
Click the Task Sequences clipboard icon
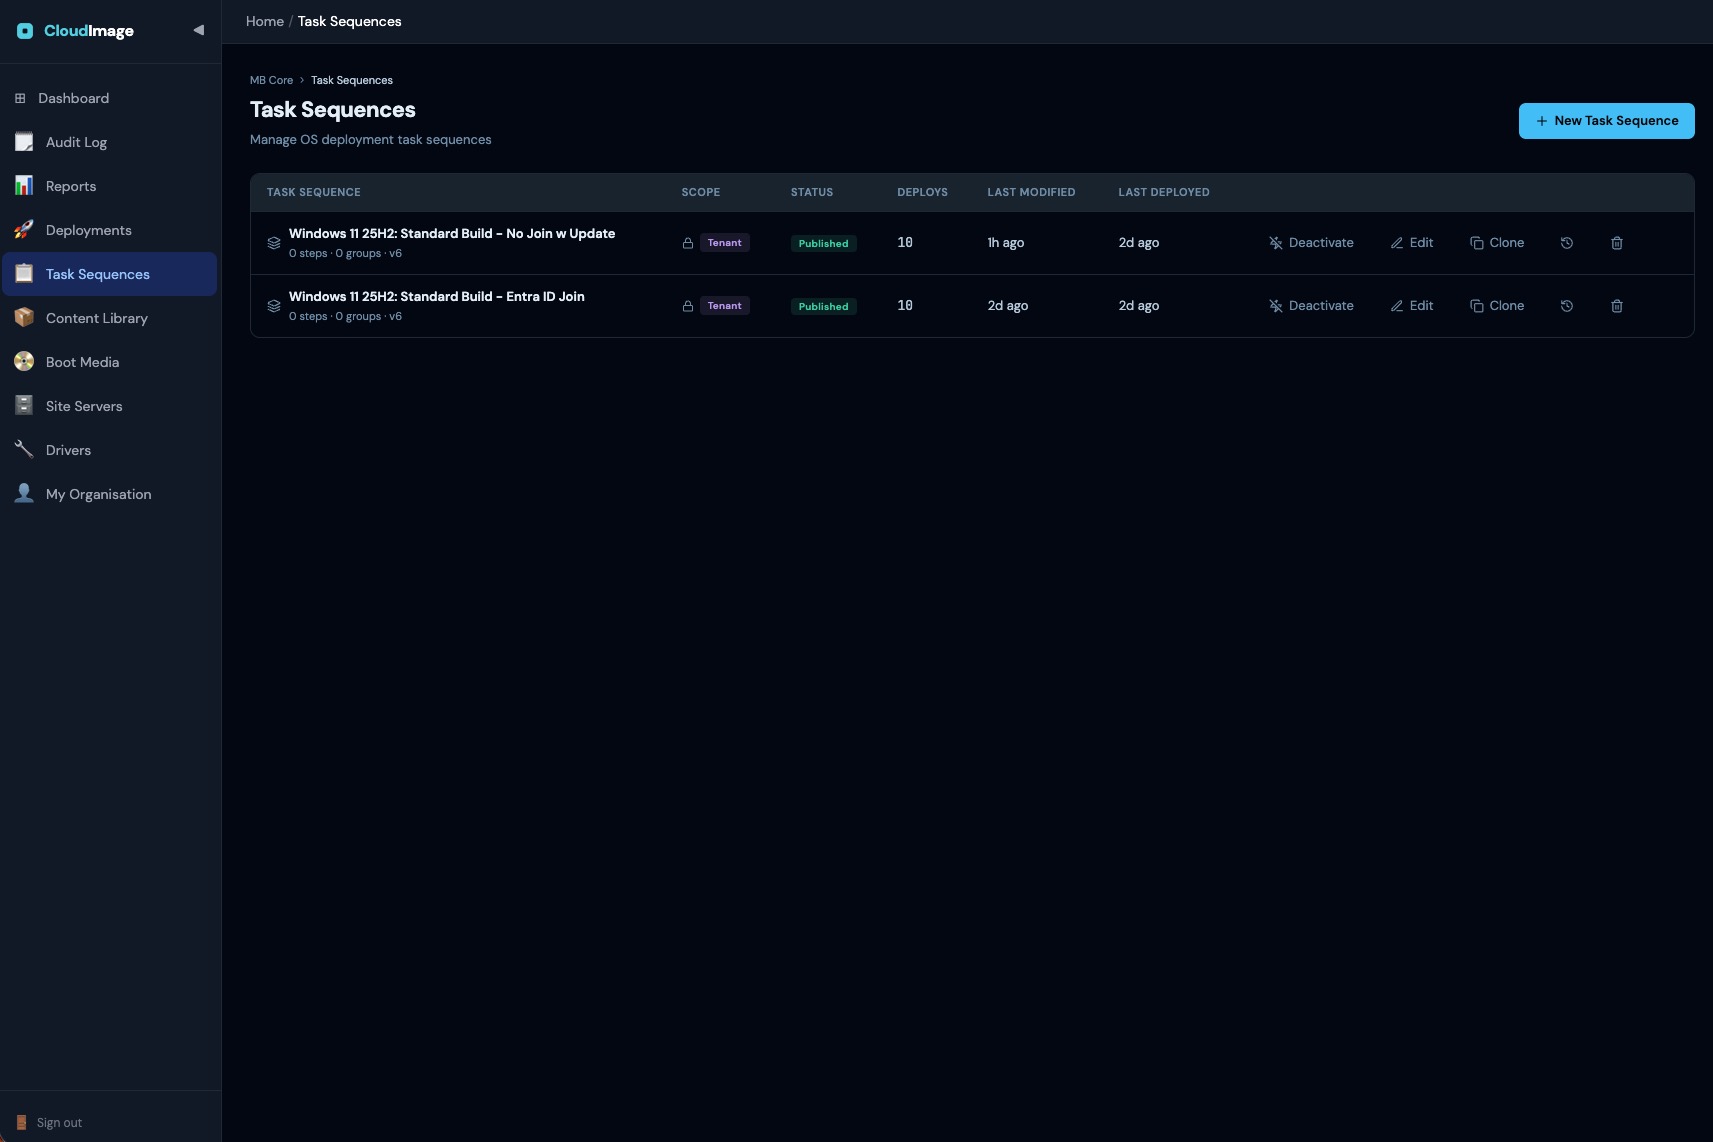coord(24,274)
